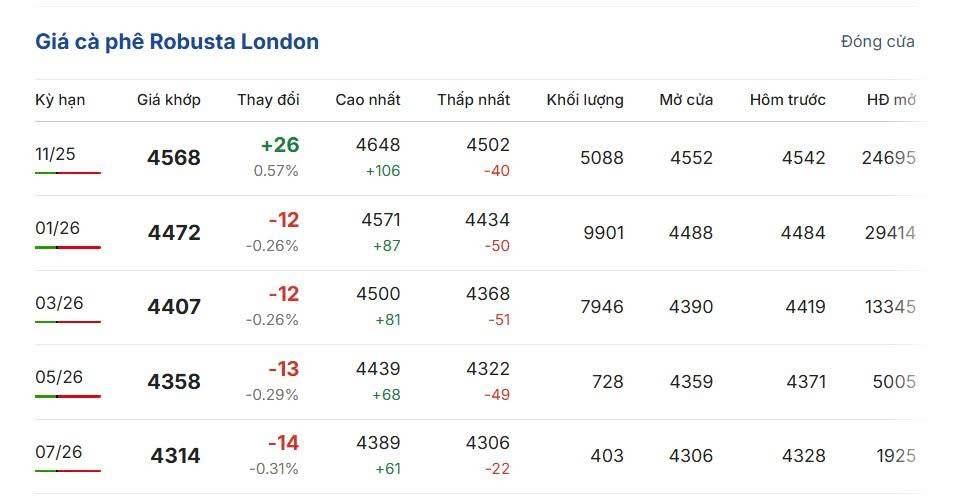Click the matched price 4568
954x497 pixels.
pos(174,158)
